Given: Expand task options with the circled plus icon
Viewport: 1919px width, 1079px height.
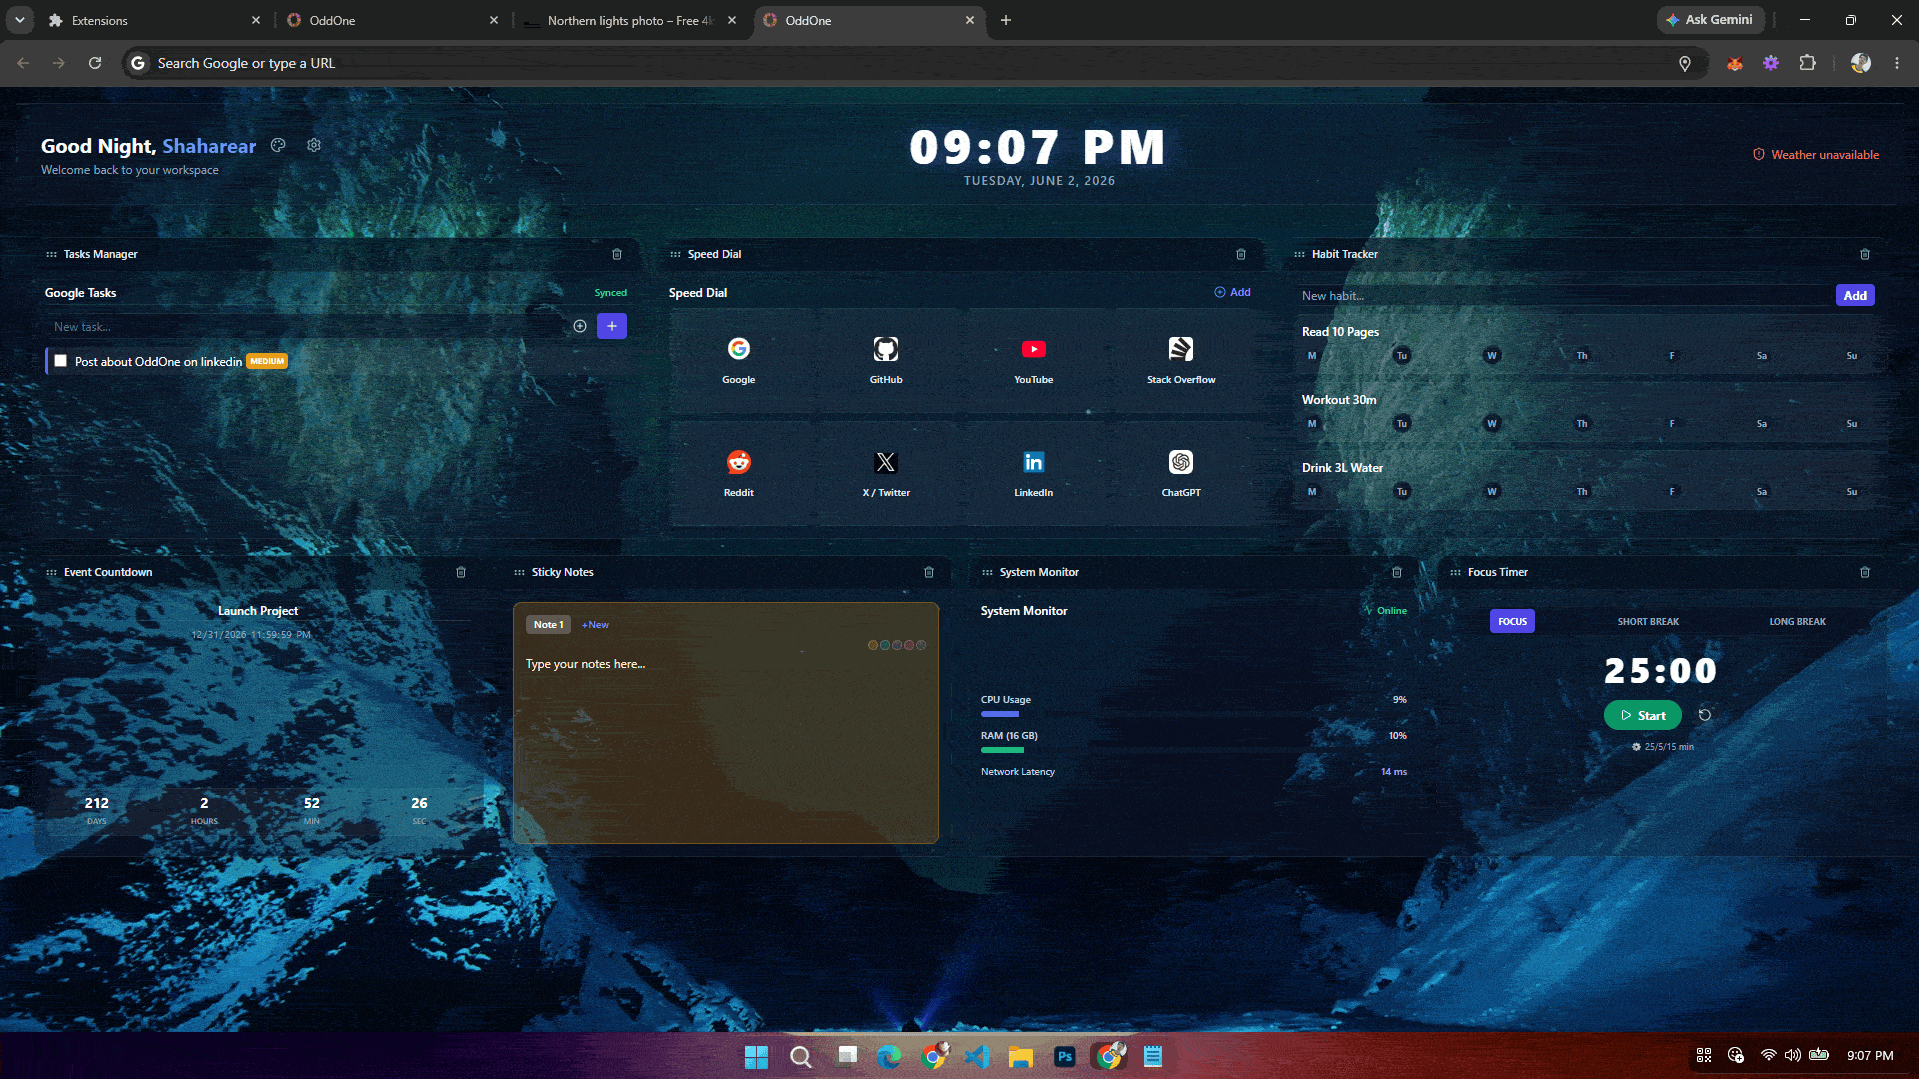Looking at the screenshot, I should pyautogui.click(x=580, y=326).
